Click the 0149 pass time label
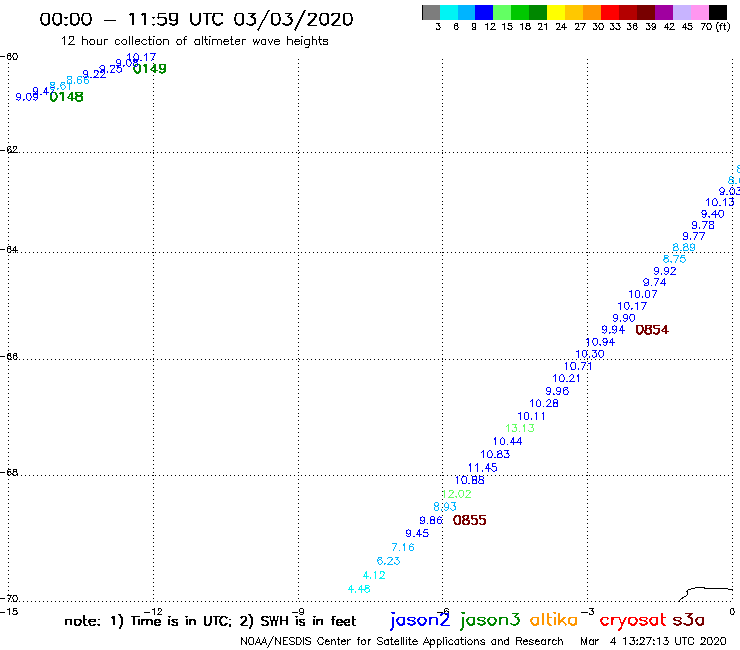Image resolution: width=740 pixels, height=650 pixels. pos(150,69)
